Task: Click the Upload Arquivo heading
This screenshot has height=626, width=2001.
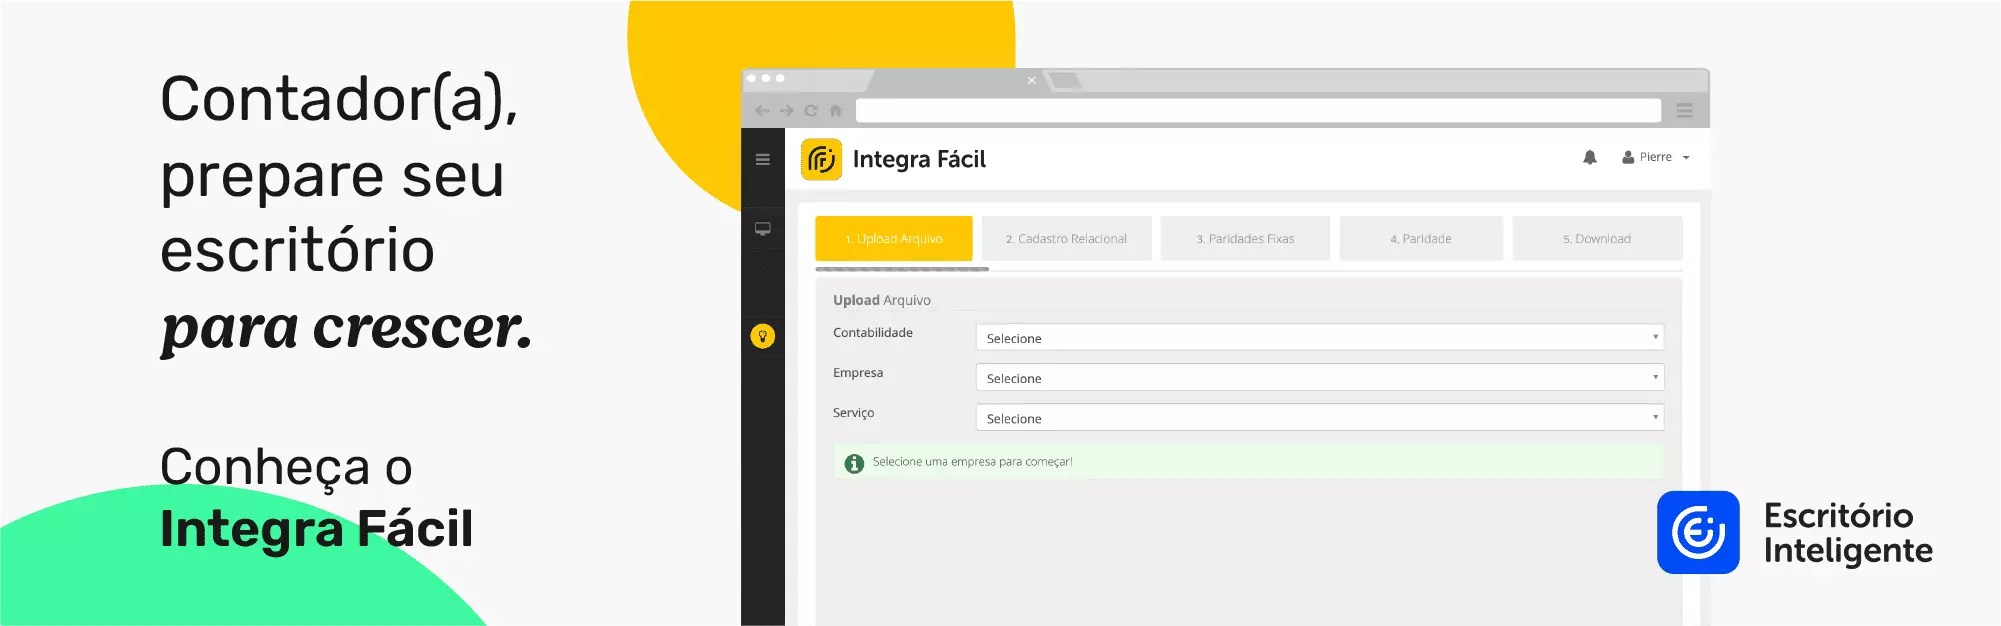Action: [x=882, y=300]
